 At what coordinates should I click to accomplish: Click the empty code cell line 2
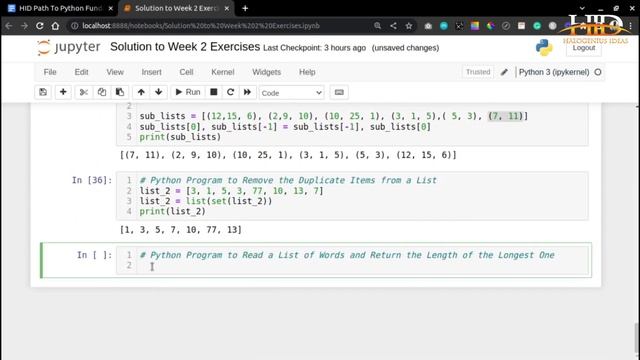click(x=363, y=266)
